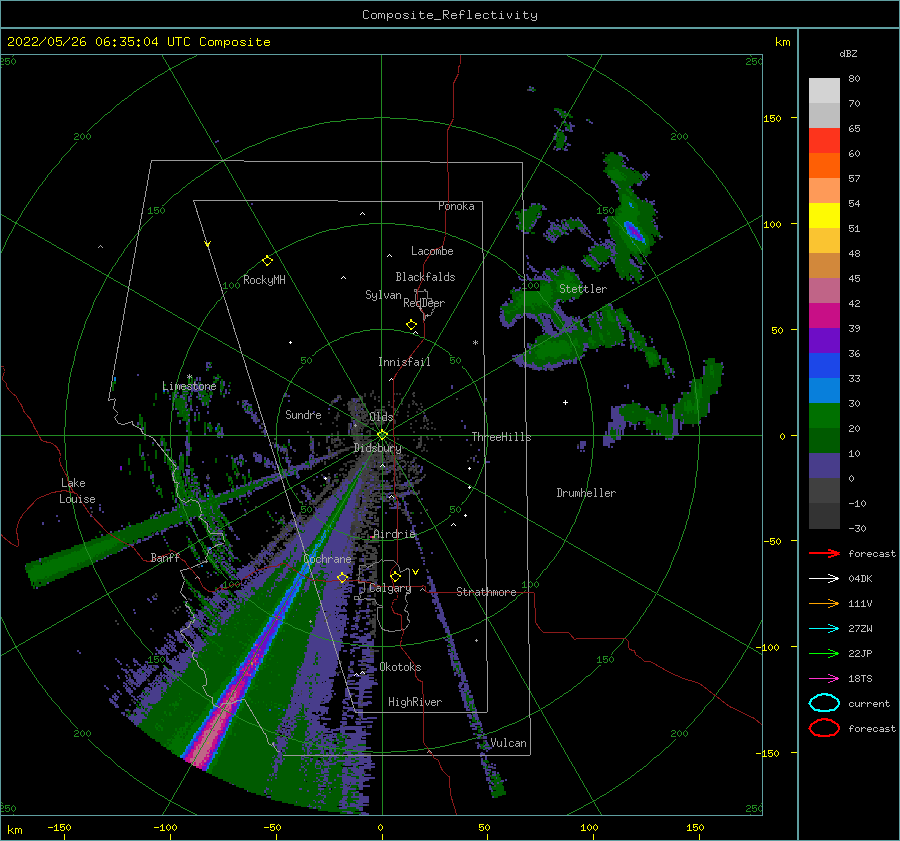Click the 04DK legend label
900x841 pixels.
click(860, 579)
